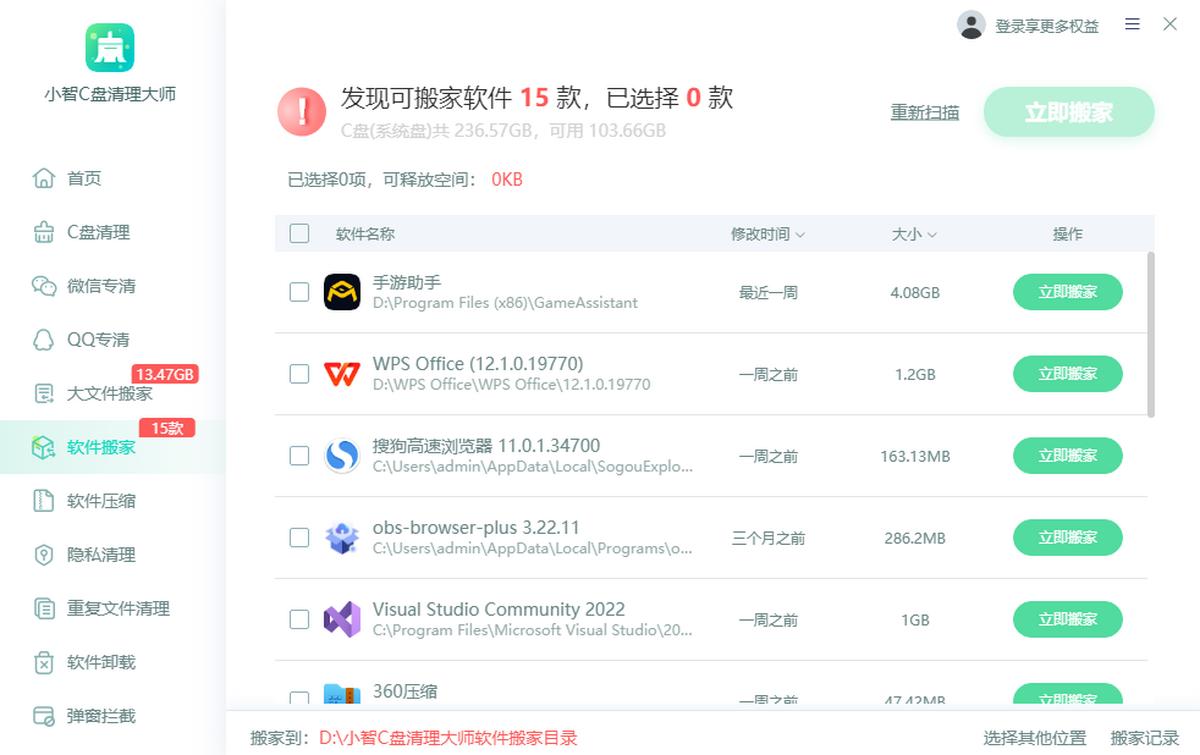Viewport: 1200px width, 755px height.
Task: Click the 4.08GB size value
Action: 915,293
